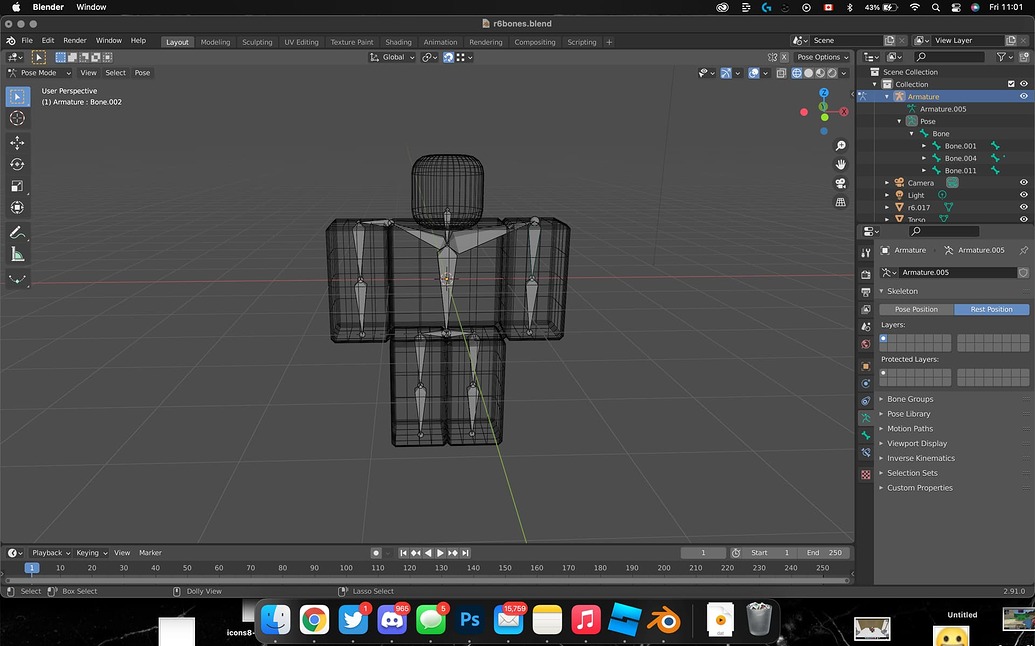Switch to Wireframe viewport shading
1035x646 pixels.
click(x=797, y=73)
